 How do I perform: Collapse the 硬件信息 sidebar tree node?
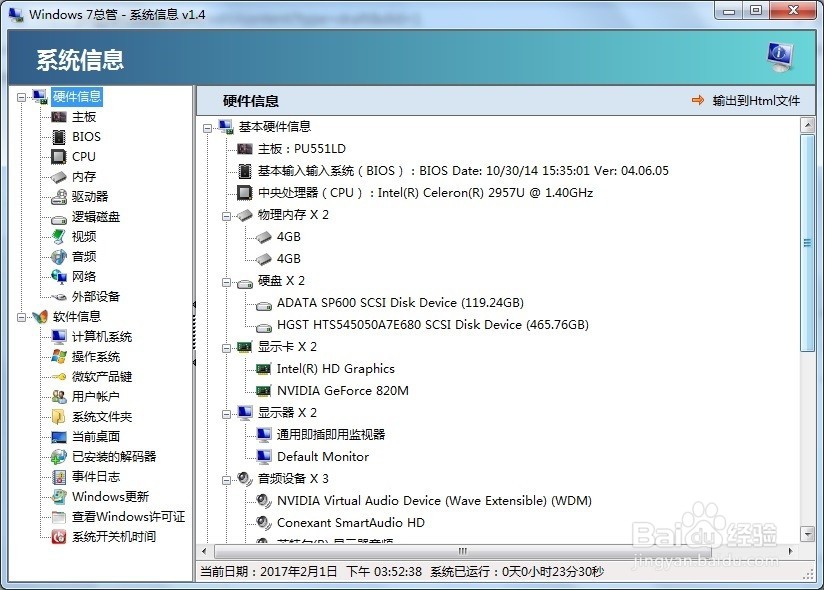21,97
